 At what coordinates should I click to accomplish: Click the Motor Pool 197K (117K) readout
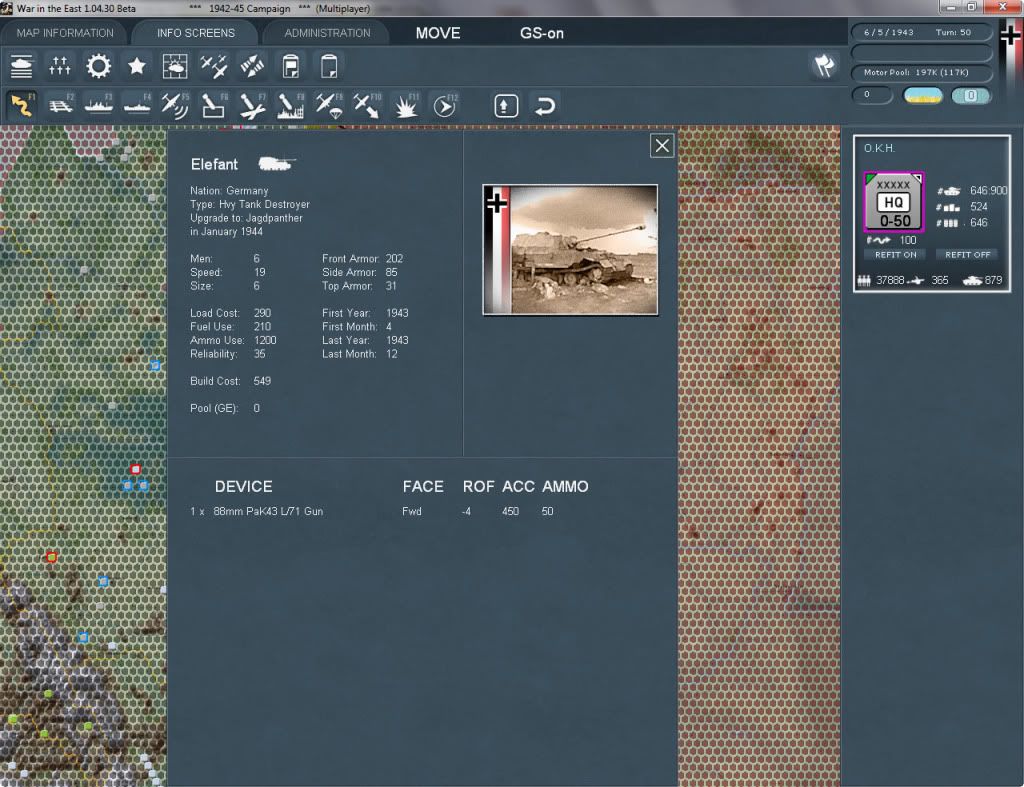click(920, 72)
